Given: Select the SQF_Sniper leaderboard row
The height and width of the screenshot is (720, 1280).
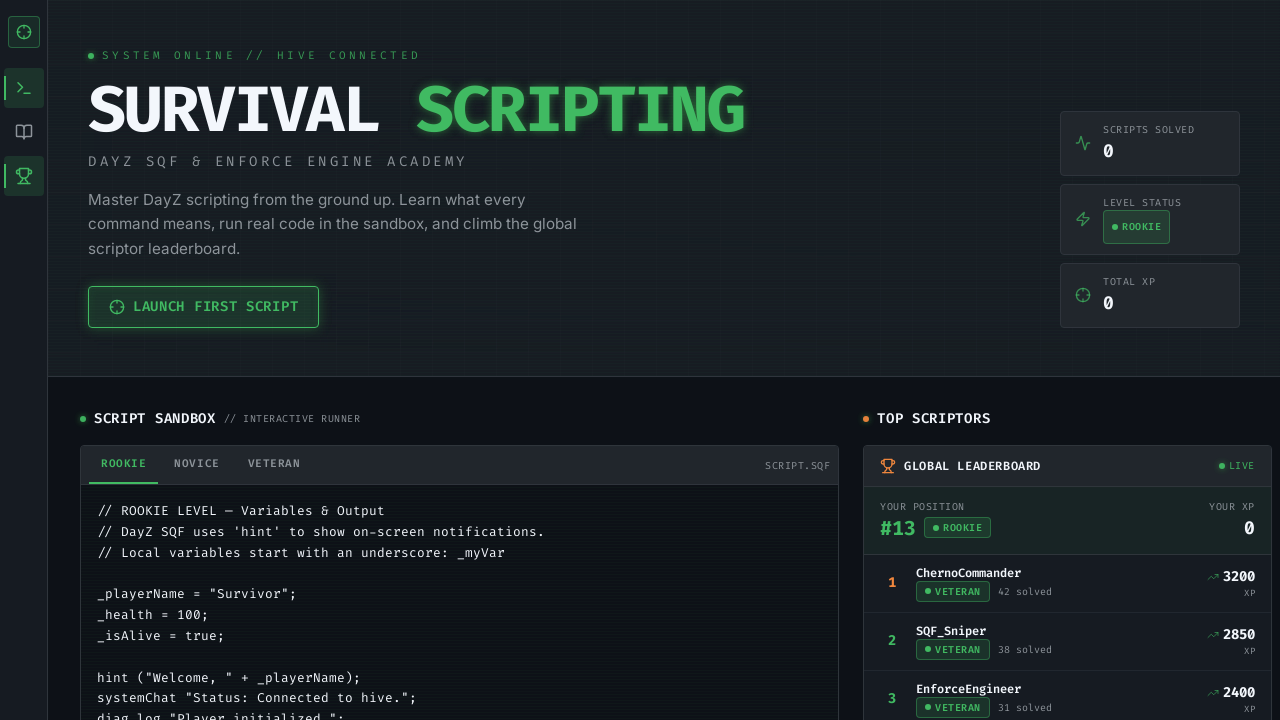Looking at the screenshot, I should coord(1067,642).
